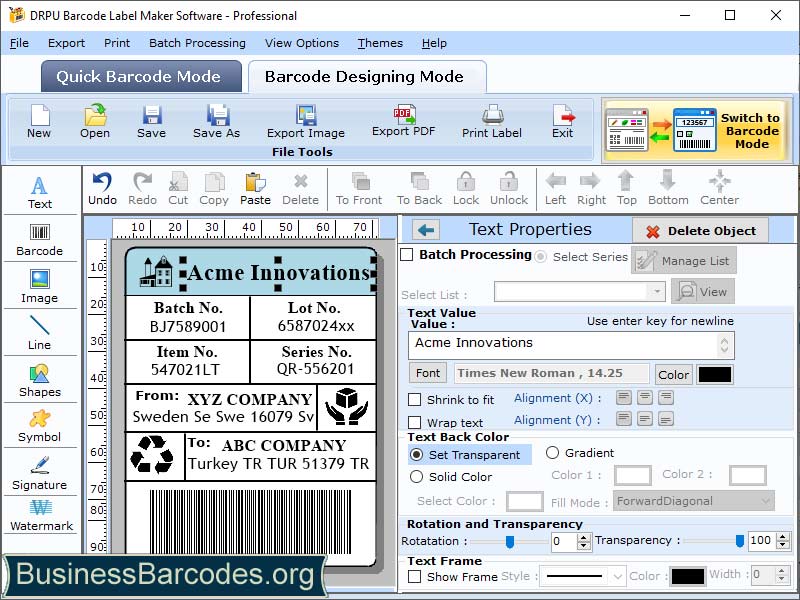Screen dimensions: 800x600
Task: Select the Text tool in sidebar
Action: 40,192
